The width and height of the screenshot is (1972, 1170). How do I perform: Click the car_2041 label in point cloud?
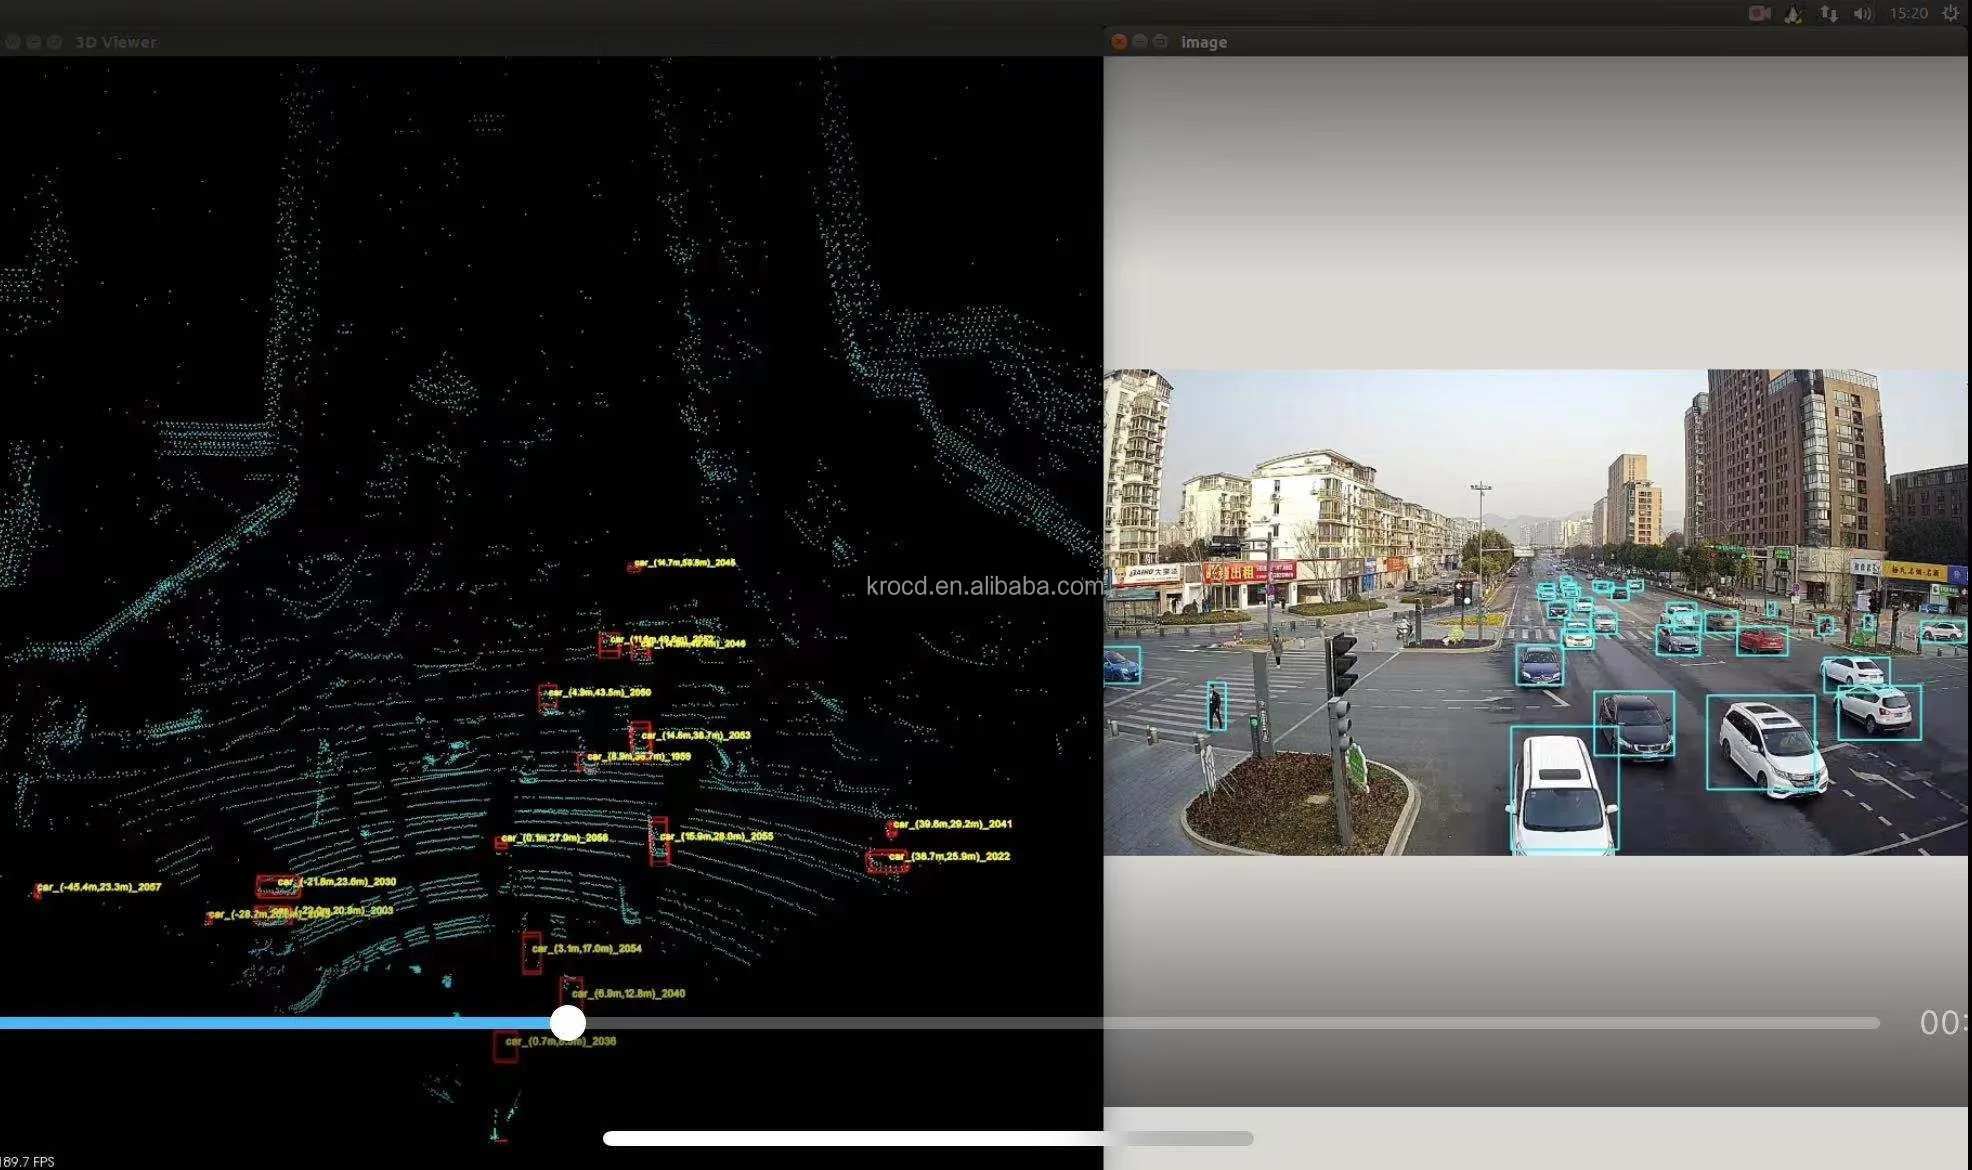pos(951,824)
